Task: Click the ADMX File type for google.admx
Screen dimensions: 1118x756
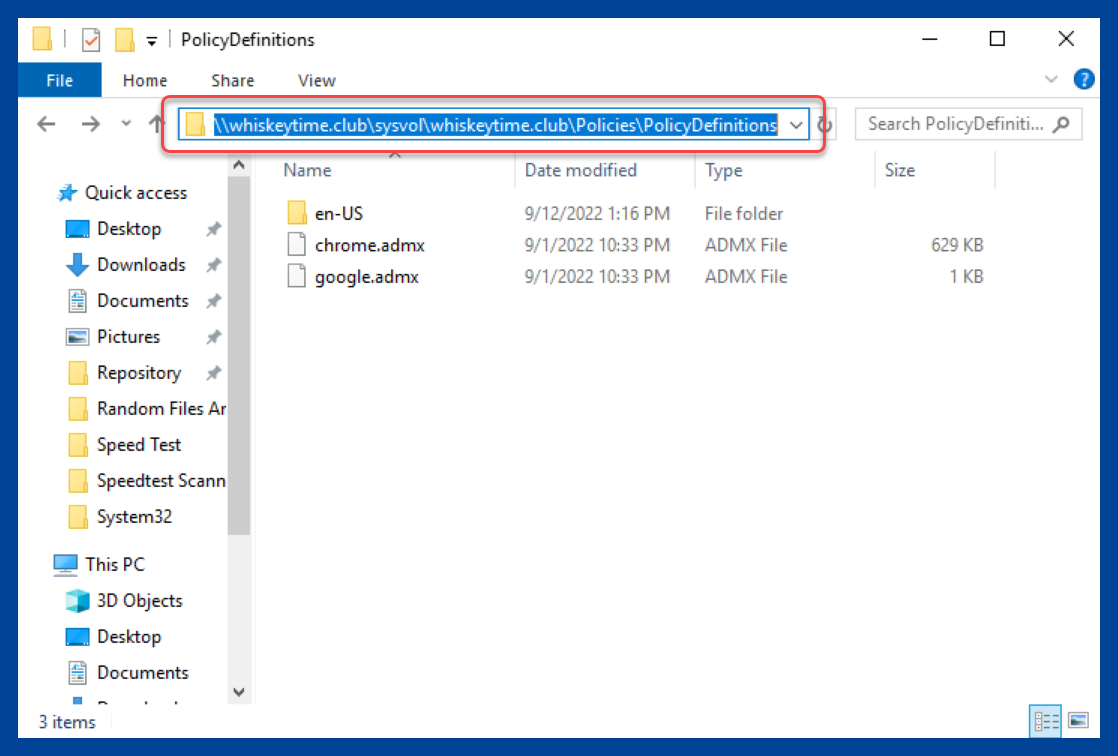Action: pyautogui.click(x=746, y=277)
